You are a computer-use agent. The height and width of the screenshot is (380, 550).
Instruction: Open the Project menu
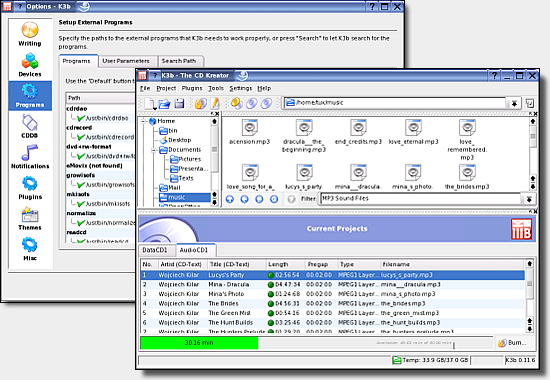[166, 88]
